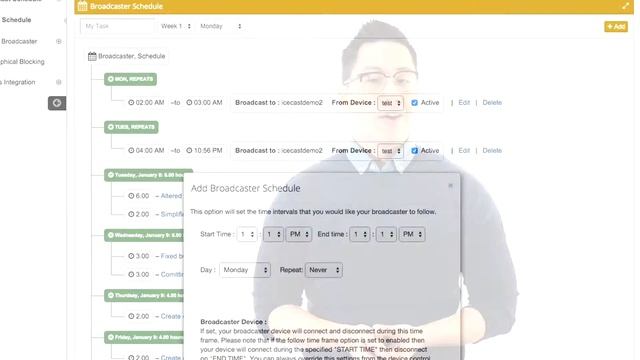Click the +Add button
This screenshot has width=640, height=360.
pos(616,27)
